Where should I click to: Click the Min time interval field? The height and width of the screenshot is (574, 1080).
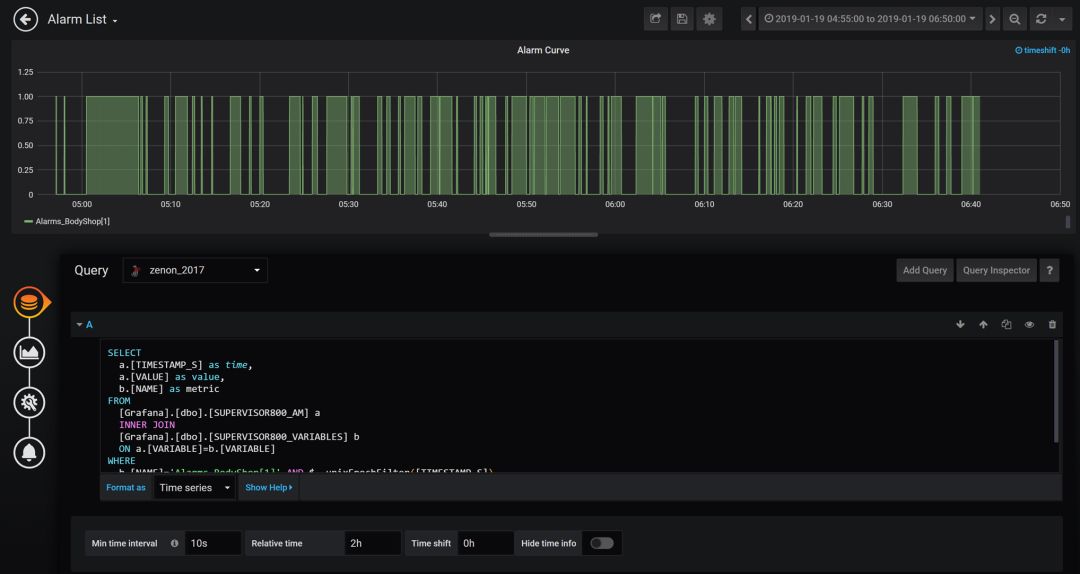coord(214,543)
